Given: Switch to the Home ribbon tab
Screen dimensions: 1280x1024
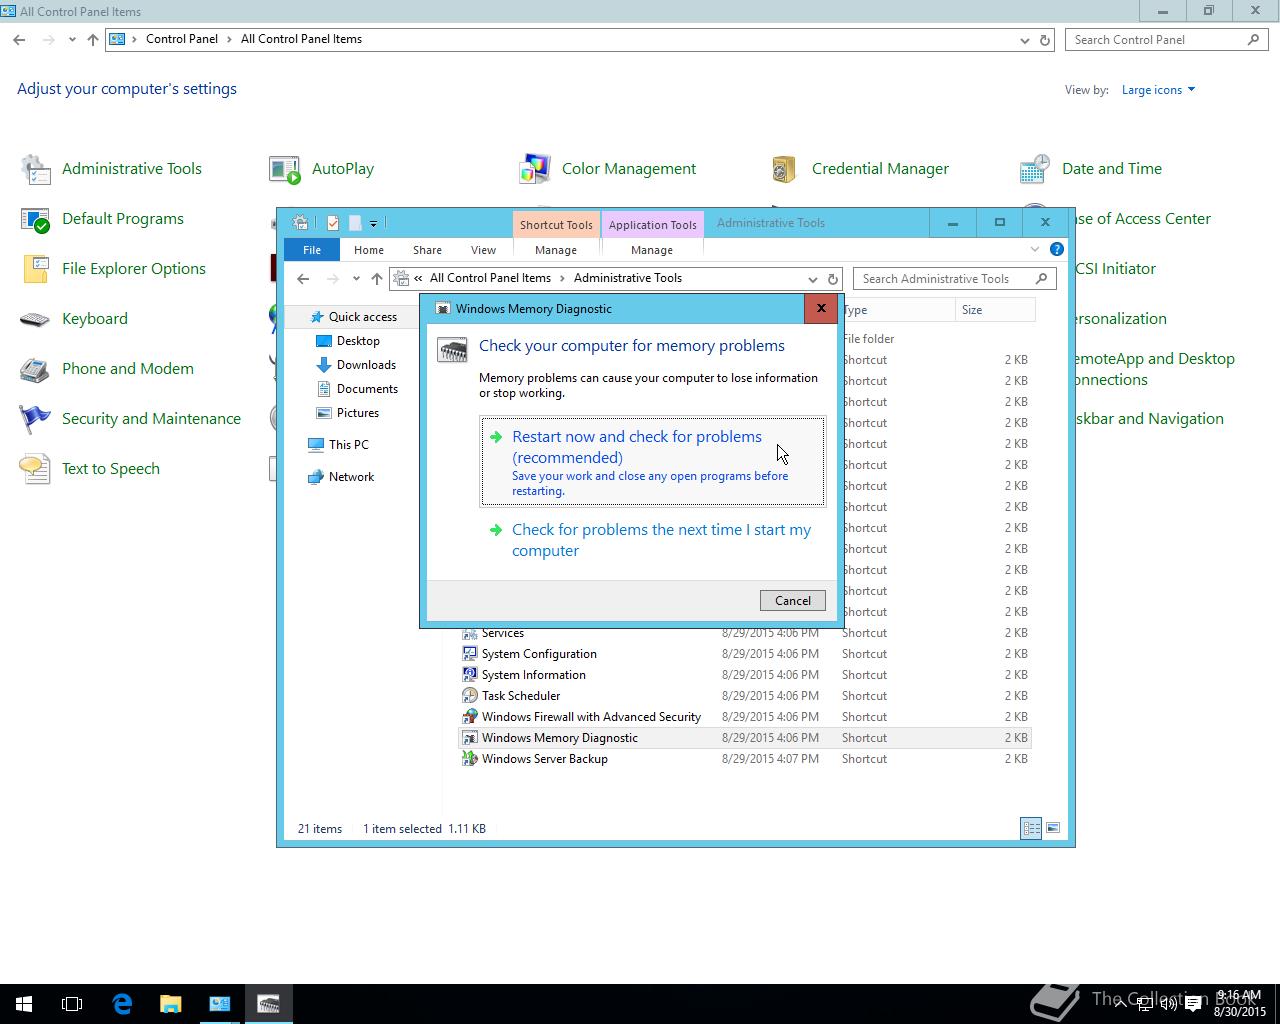Looking at the screenshot, I should click(368, 250).
